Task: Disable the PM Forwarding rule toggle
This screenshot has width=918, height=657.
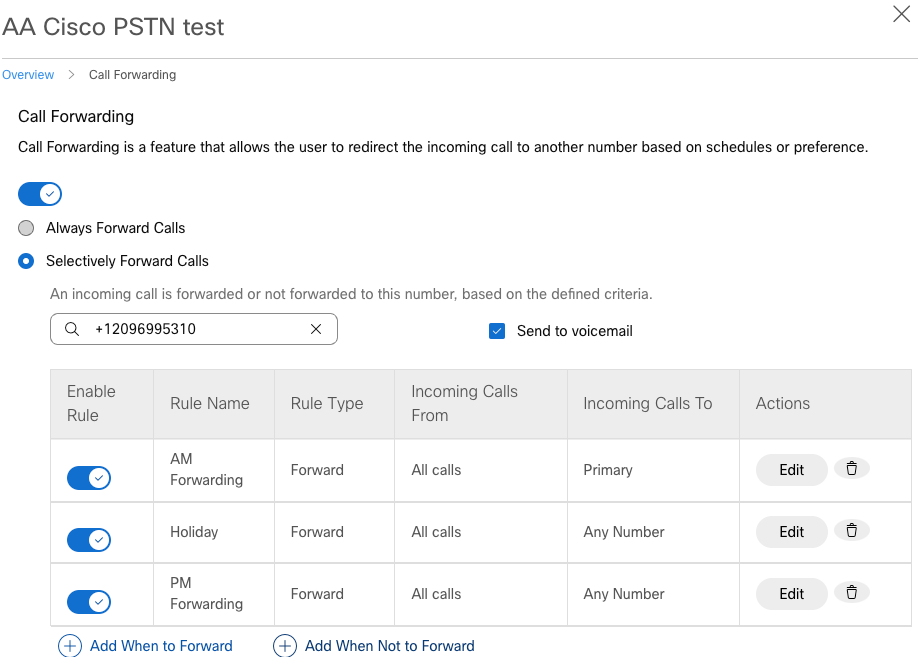Action: tap(89, 602)
